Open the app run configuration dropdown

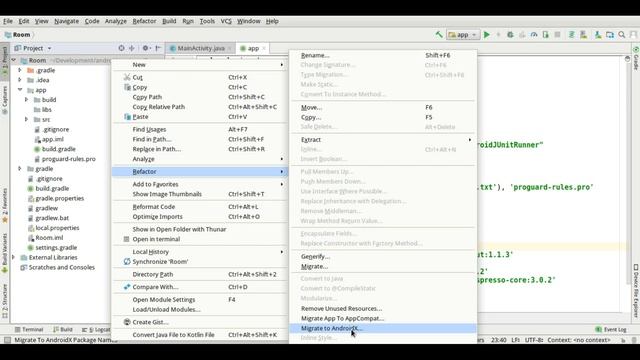point(463,35)
